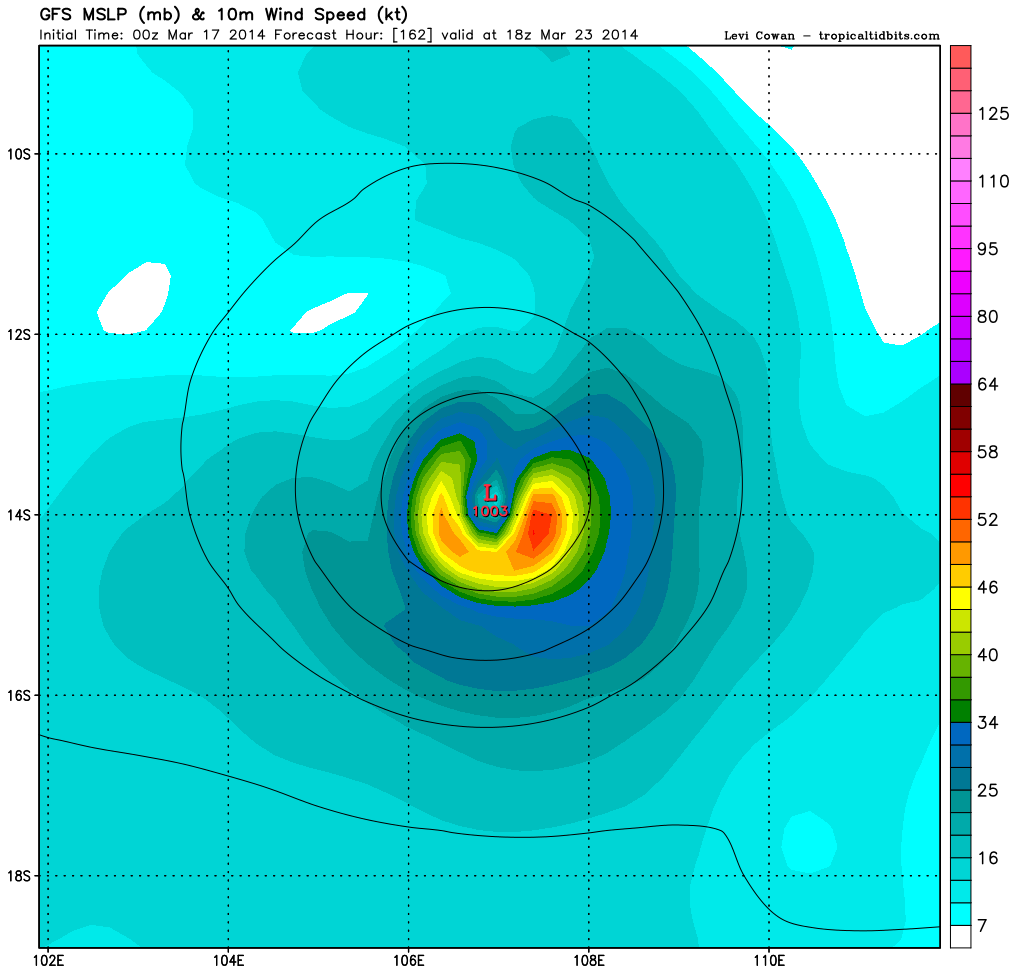Click the 46 kt colorbar label
1024x974 pixels.
pos(987,587)
